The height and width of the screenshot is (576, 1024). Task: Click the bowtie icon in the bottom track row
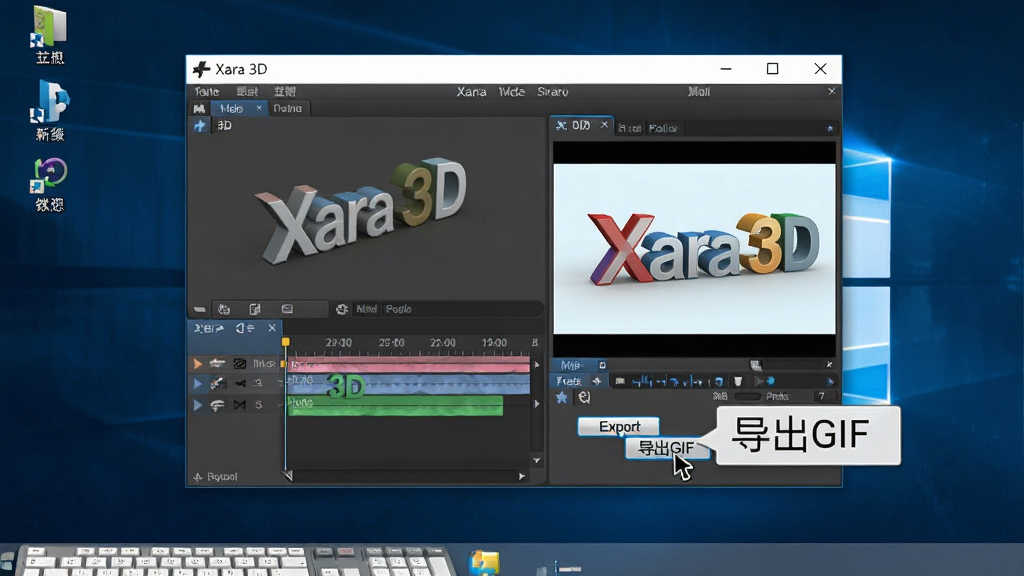point(240,405)
